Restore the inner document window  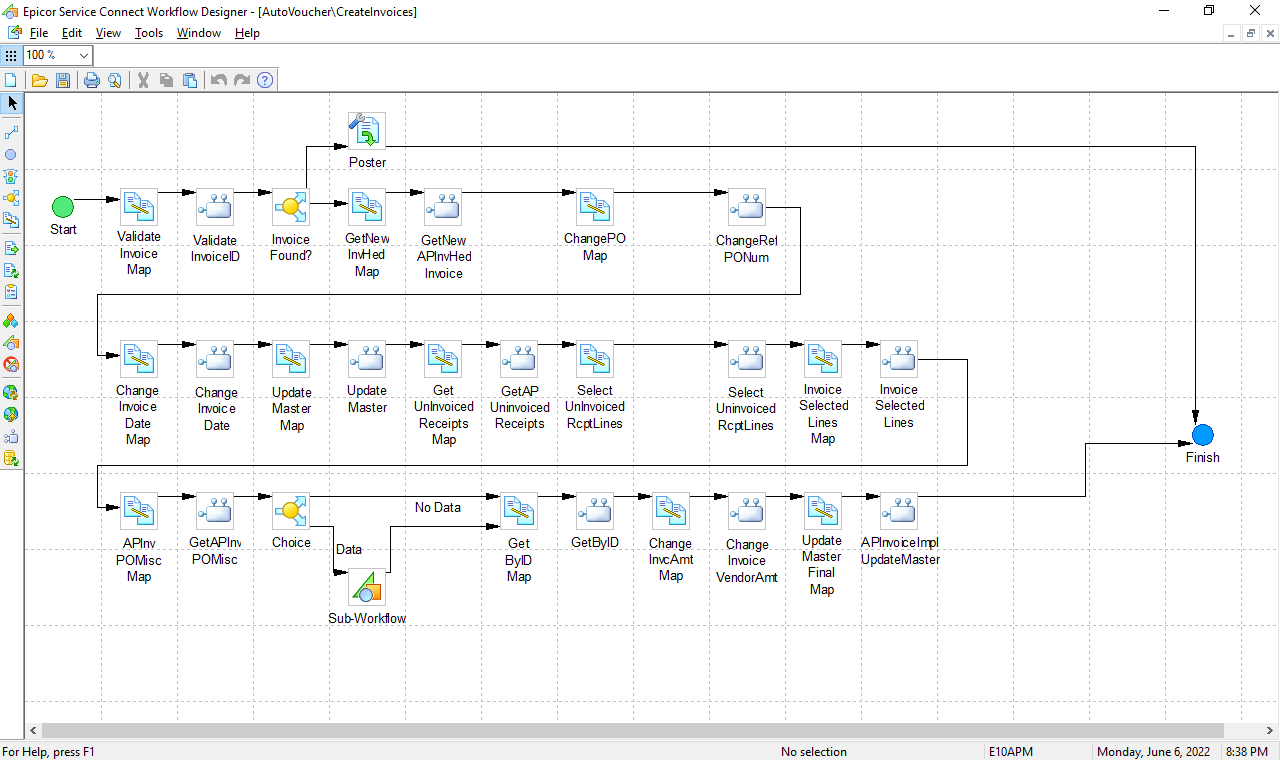1250,33
